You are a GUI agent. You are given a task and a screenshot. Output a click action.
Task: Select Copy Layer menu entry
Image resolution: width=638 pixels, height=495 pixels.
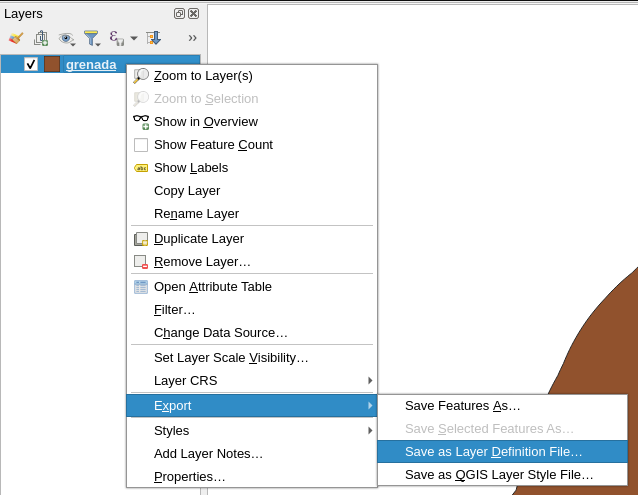tap(252, 191)
